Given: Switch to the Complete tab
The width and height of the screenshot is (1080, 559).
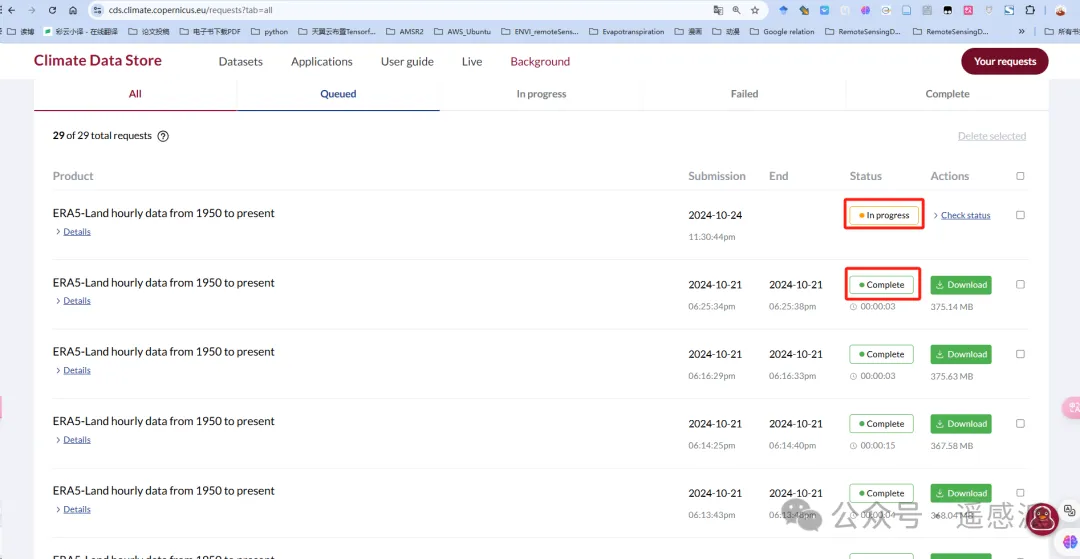Looking at the screenshot, I should pos(947,94).
